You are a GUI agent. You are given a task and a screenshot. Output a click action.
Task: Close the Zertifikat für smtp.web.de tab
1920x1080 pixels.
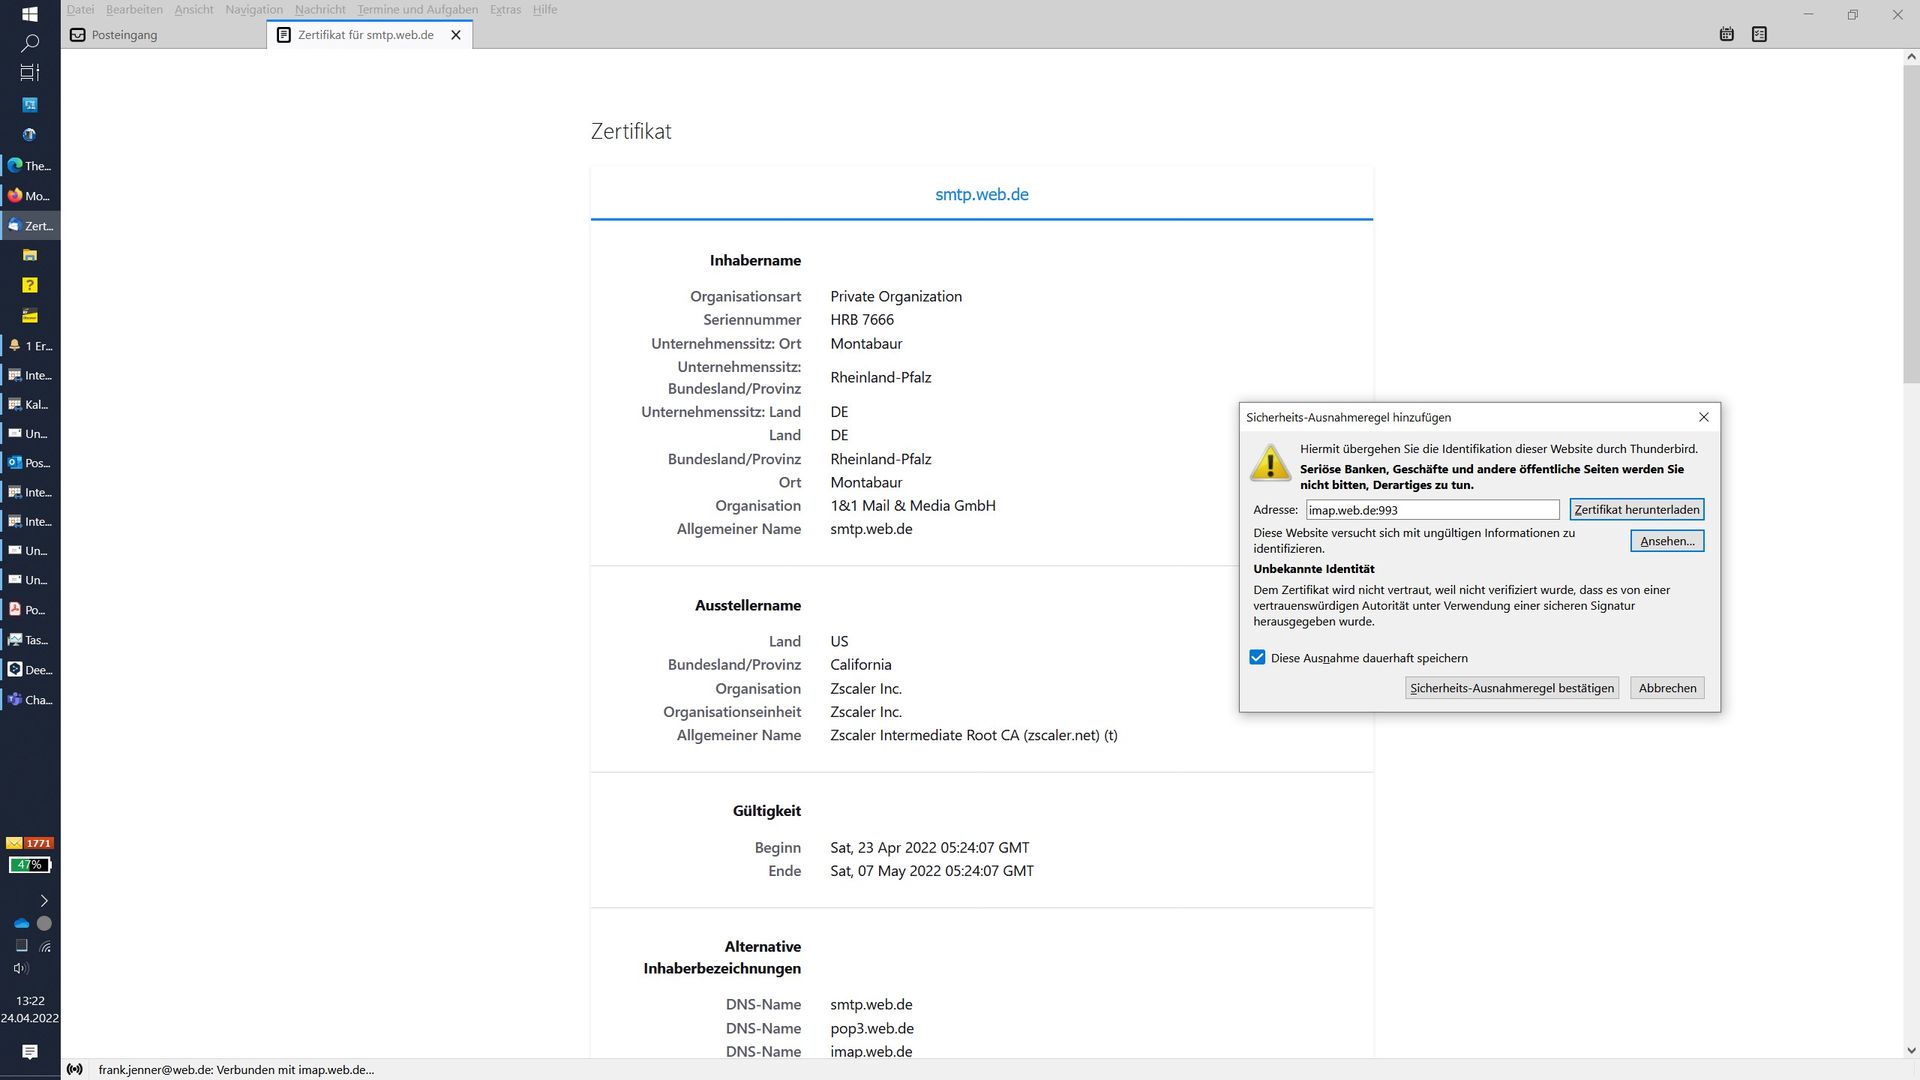pyautogui.click(x=456, y=35)
